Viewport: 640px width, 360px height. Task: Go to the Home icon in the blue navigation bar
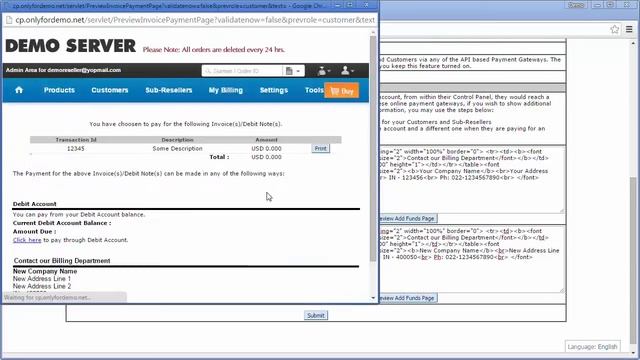(x=19, y=90)
